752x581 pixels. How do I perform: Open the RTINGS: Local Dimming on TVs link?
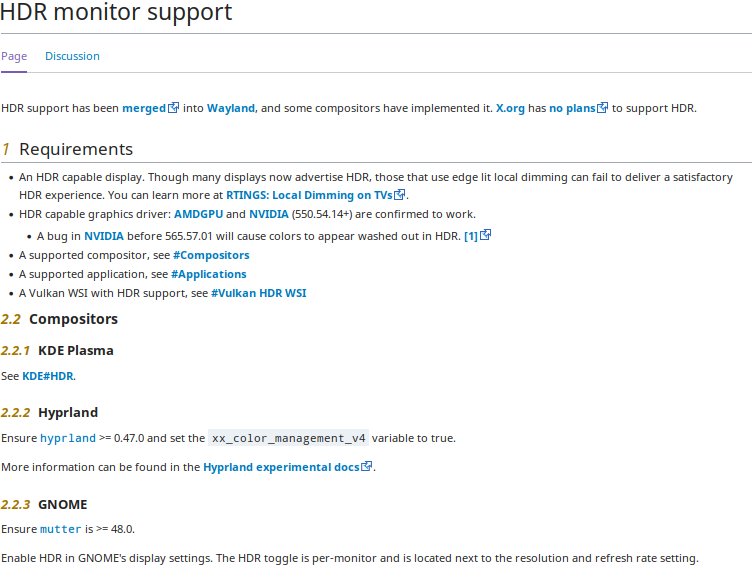pyautogui.click(x=309, y=195)
